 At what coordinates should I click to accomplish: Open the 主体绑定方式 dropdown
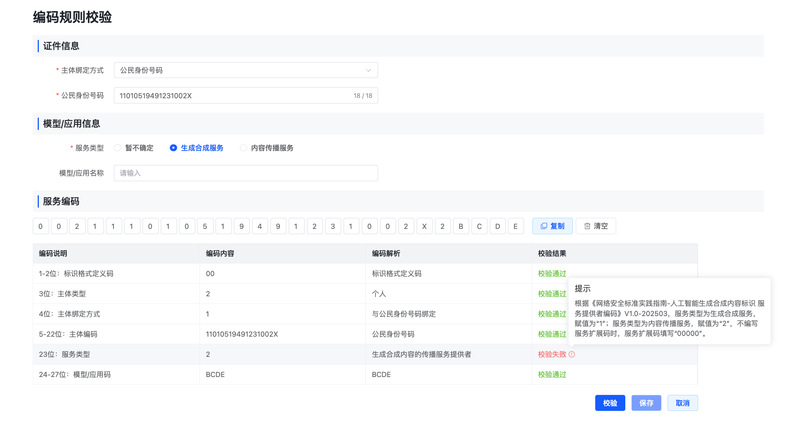coord(245,71)
